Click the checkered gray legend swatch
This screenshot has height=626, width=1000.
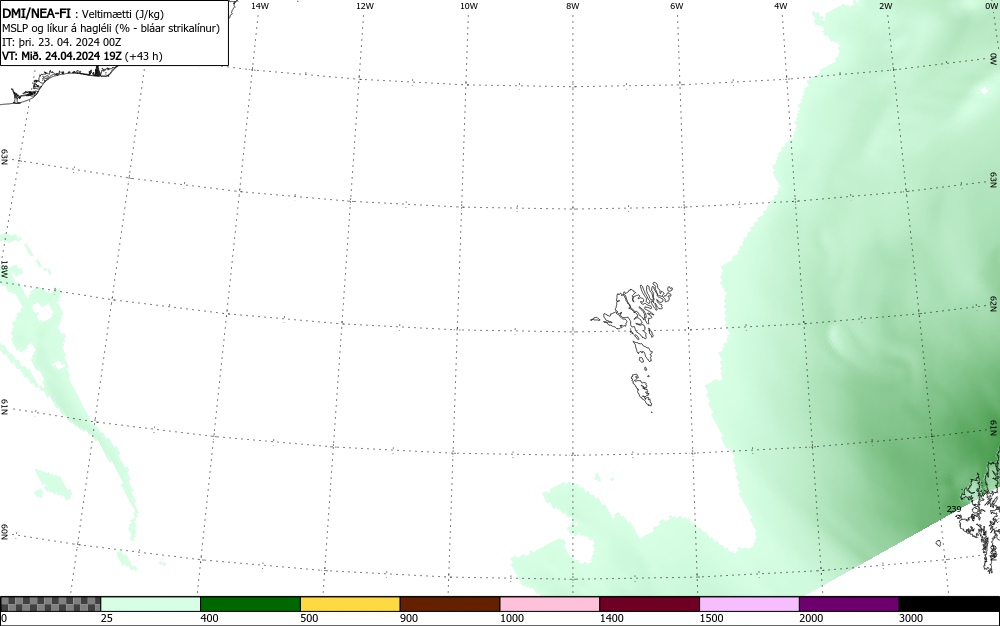click(x=51, y=604)
